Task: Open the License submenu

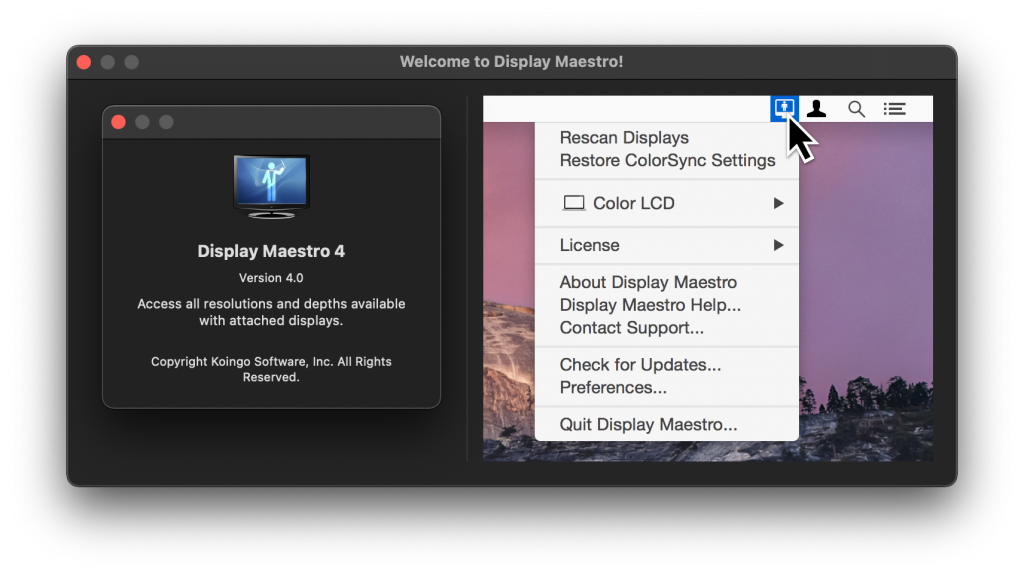Action: click(667, 245)
